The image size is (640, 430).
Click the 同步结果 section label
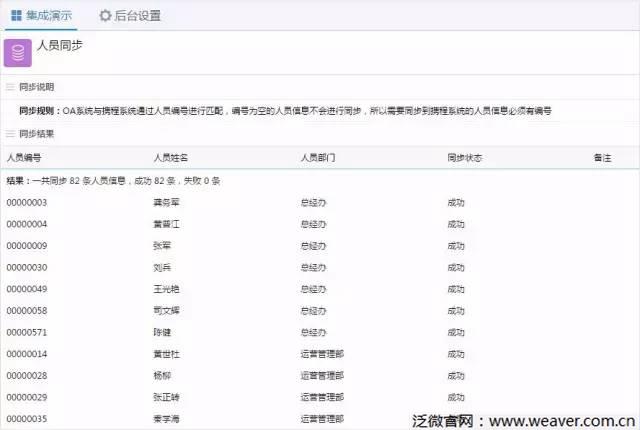pyautogui.click(x=37, y=134)
